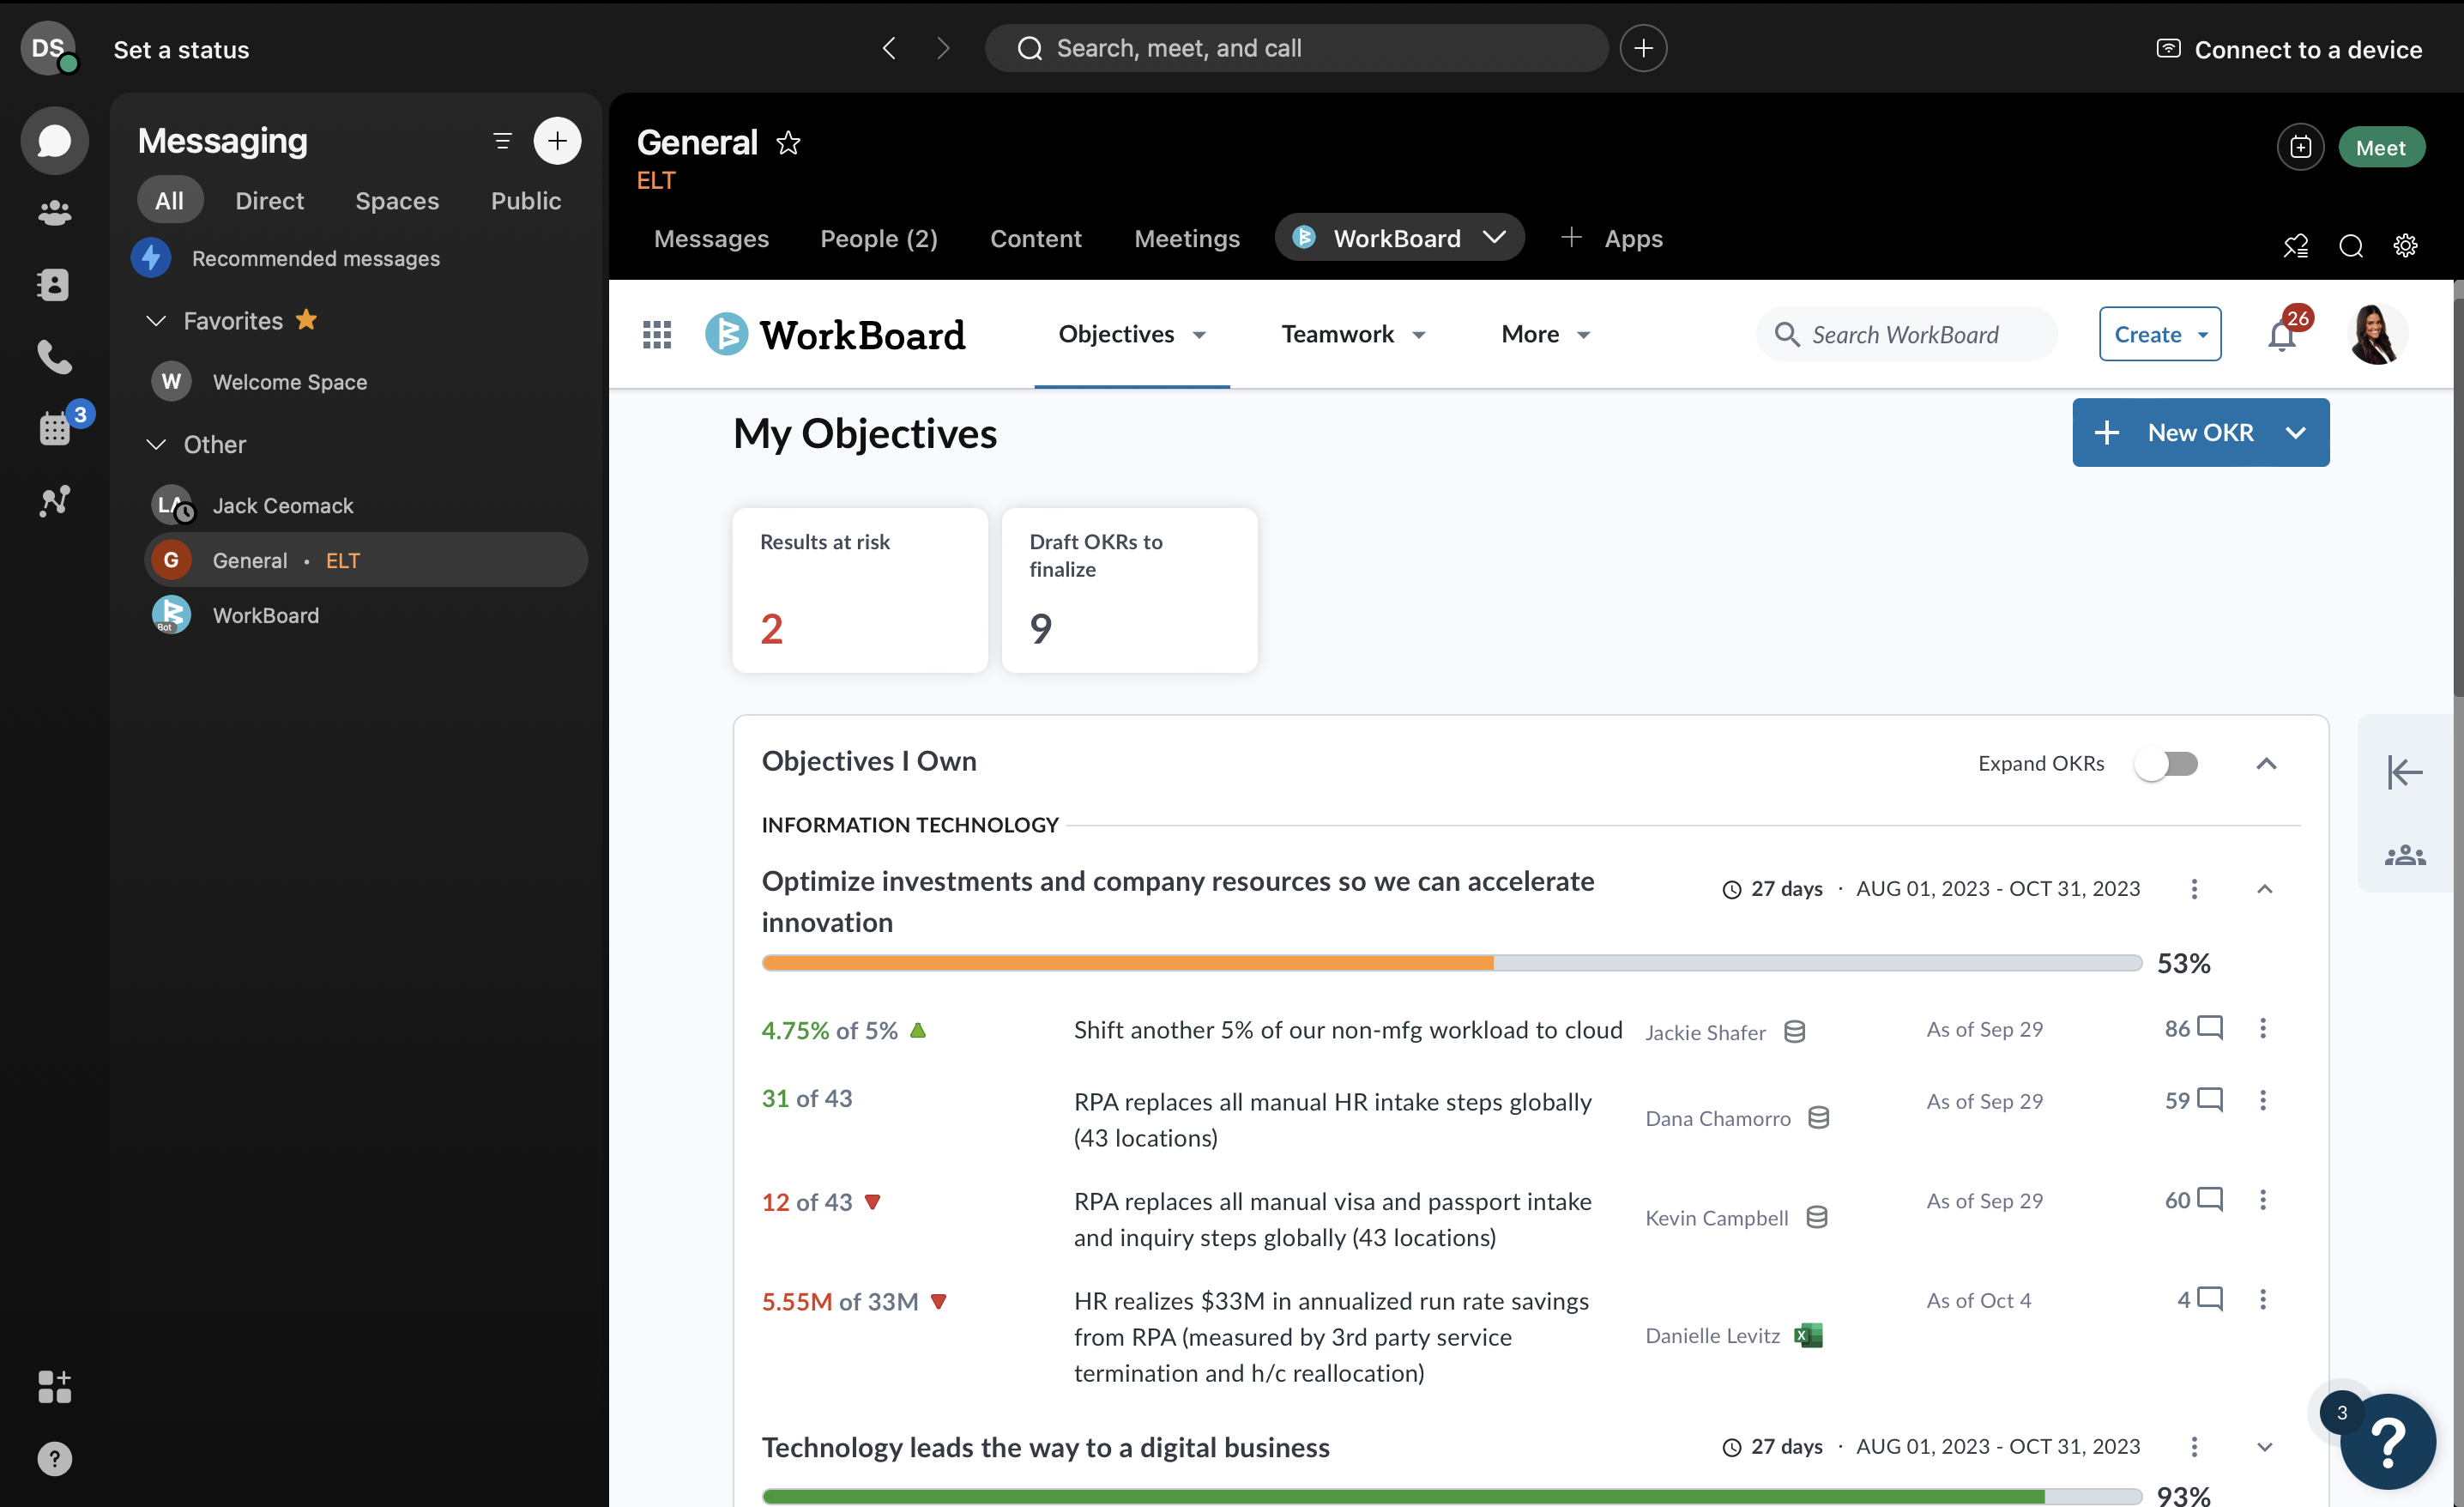Image resolution: width=2464 pixels, height=1507 pixels.
Task: Collapse the Favorites section
Action: click(156, 321)
